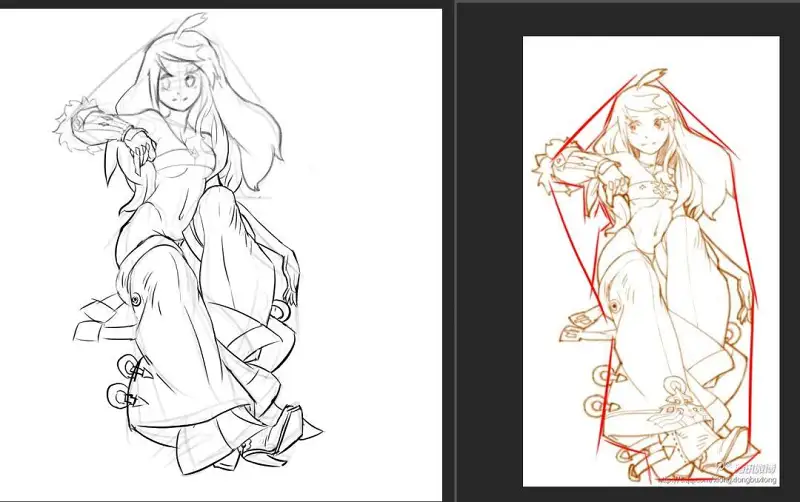The image size is (800, 502).
Task: Click the round button on left sketch's knee
Action: point(136,300)
